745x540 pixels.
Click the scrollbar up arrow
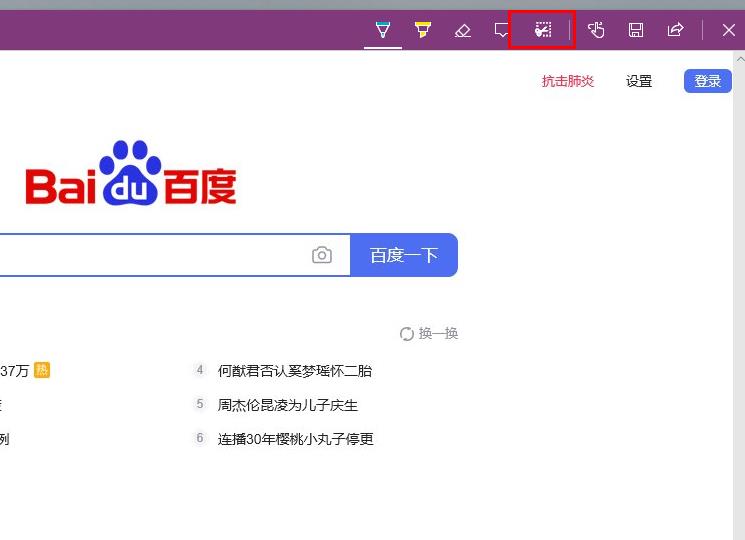[740, 59]
